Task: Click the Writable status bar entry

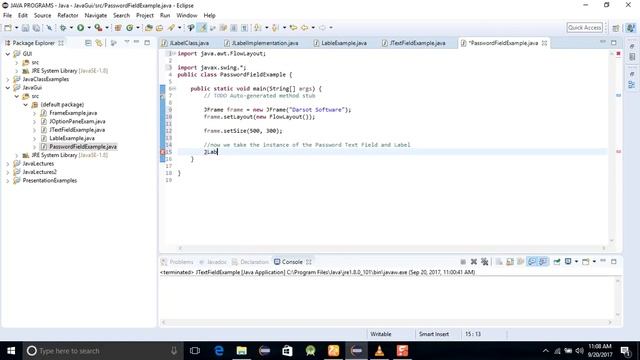Action: [380, 334]
